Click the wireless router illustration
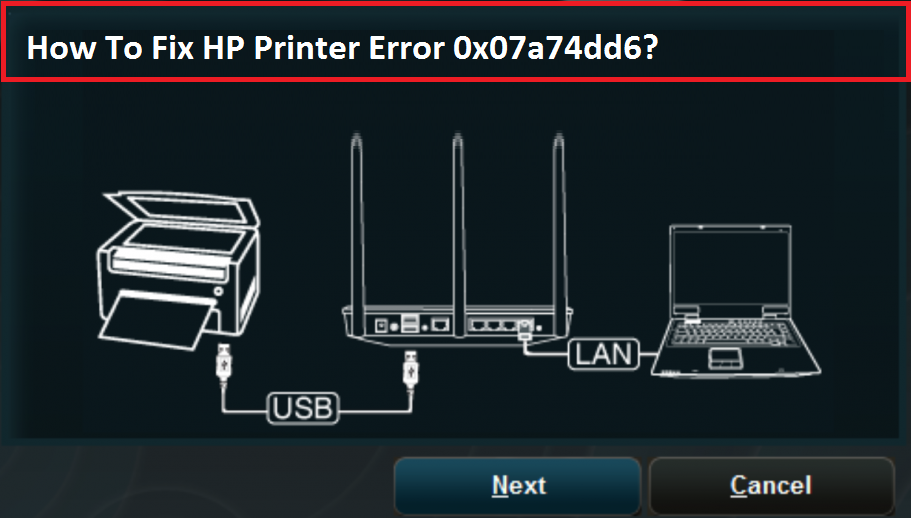This screenshot has width=911, height=518. (458, 239)
